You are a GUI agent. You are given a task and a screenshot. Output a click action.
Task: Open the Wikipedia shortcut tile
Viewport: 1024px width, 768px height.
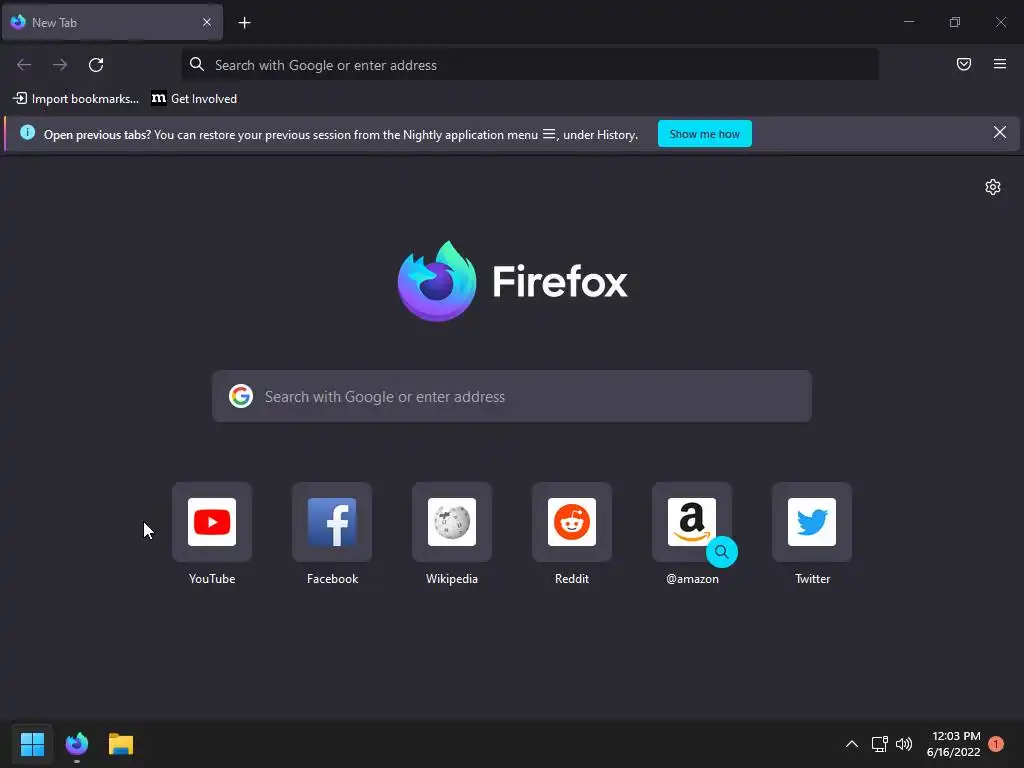click(452, 522)
